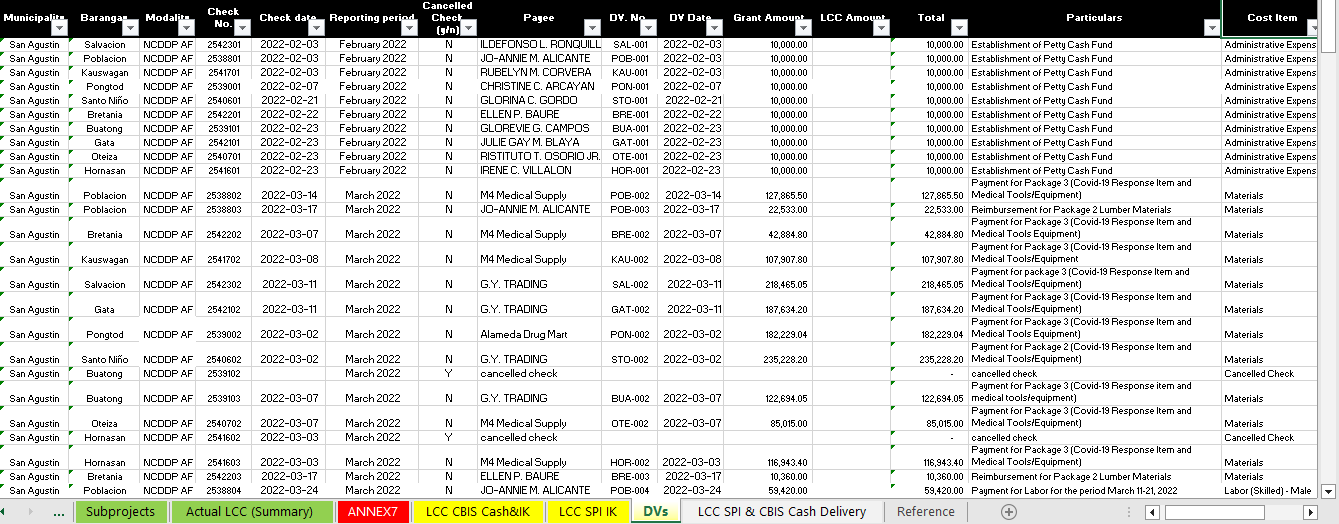The width and height of the screenshot is (1339, 524).
Task: Select check date cell 2022-03-24
Action: point(289,491)
